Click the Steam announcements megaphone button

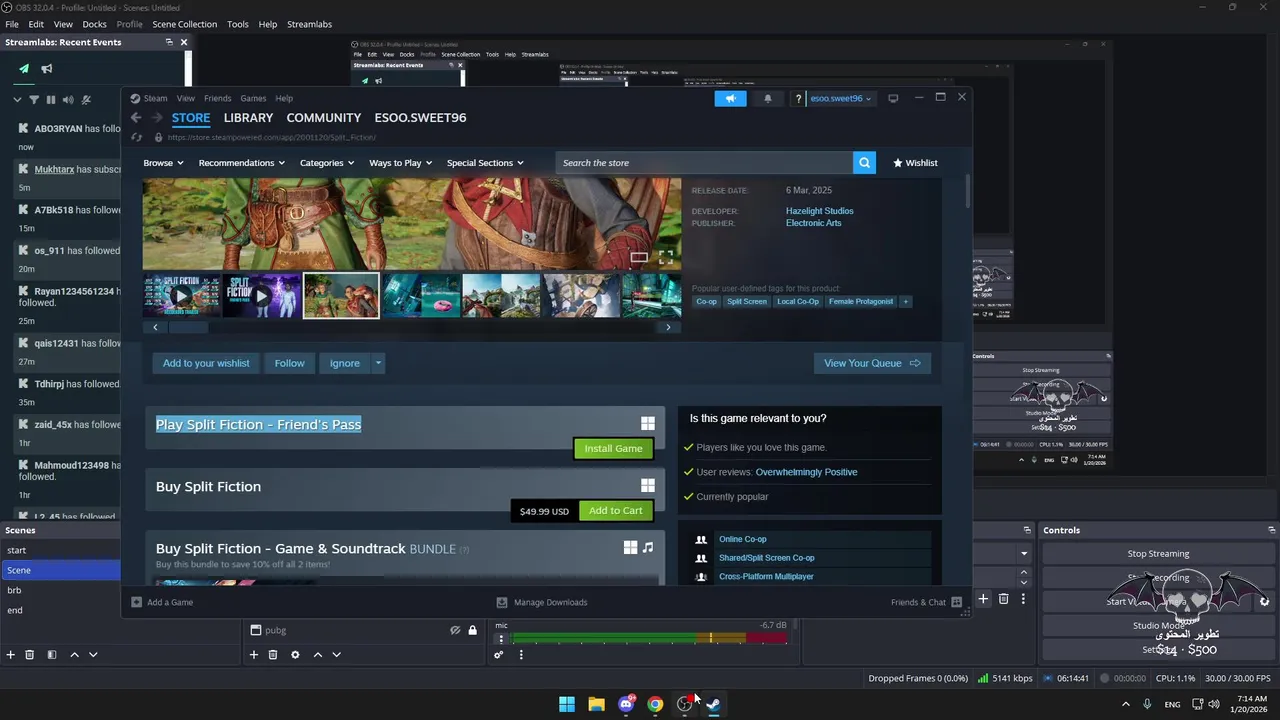pyautogui.click(x=730, y=98)
